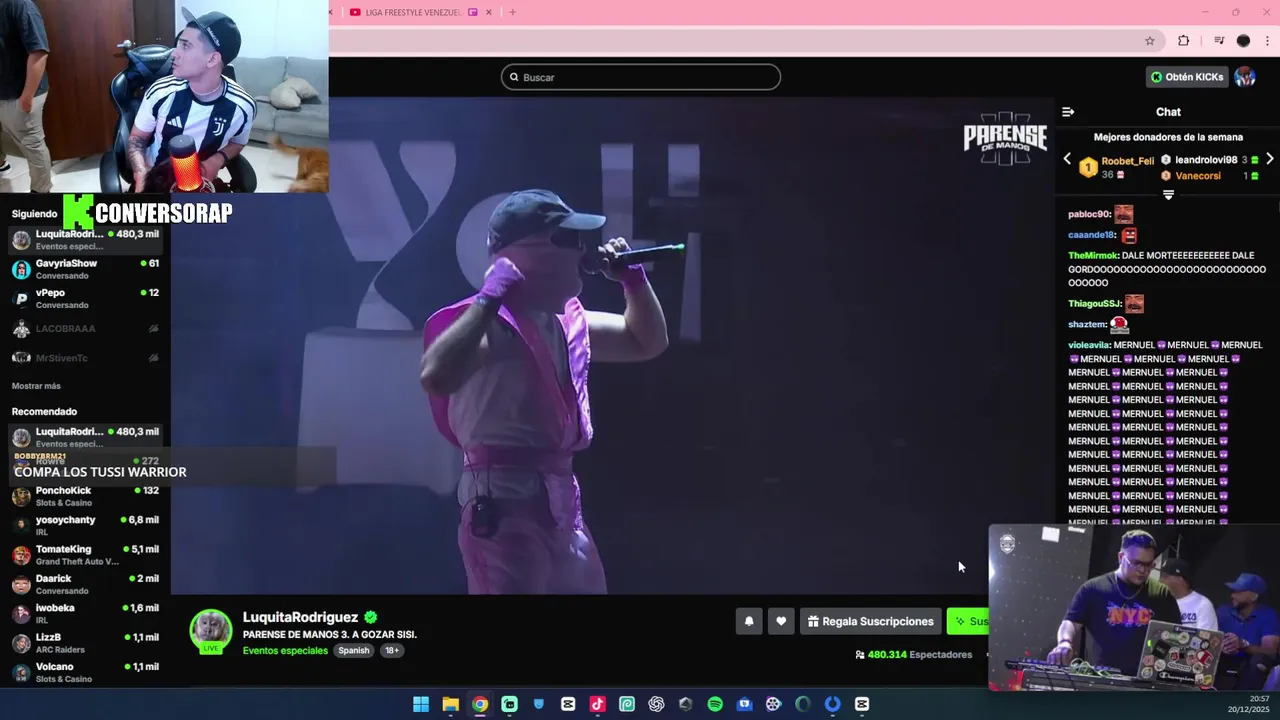Open PonchoKick recommended channel
Viewport: 1280px width, 720px height.
pyautogui.click(x=85, y=496)
